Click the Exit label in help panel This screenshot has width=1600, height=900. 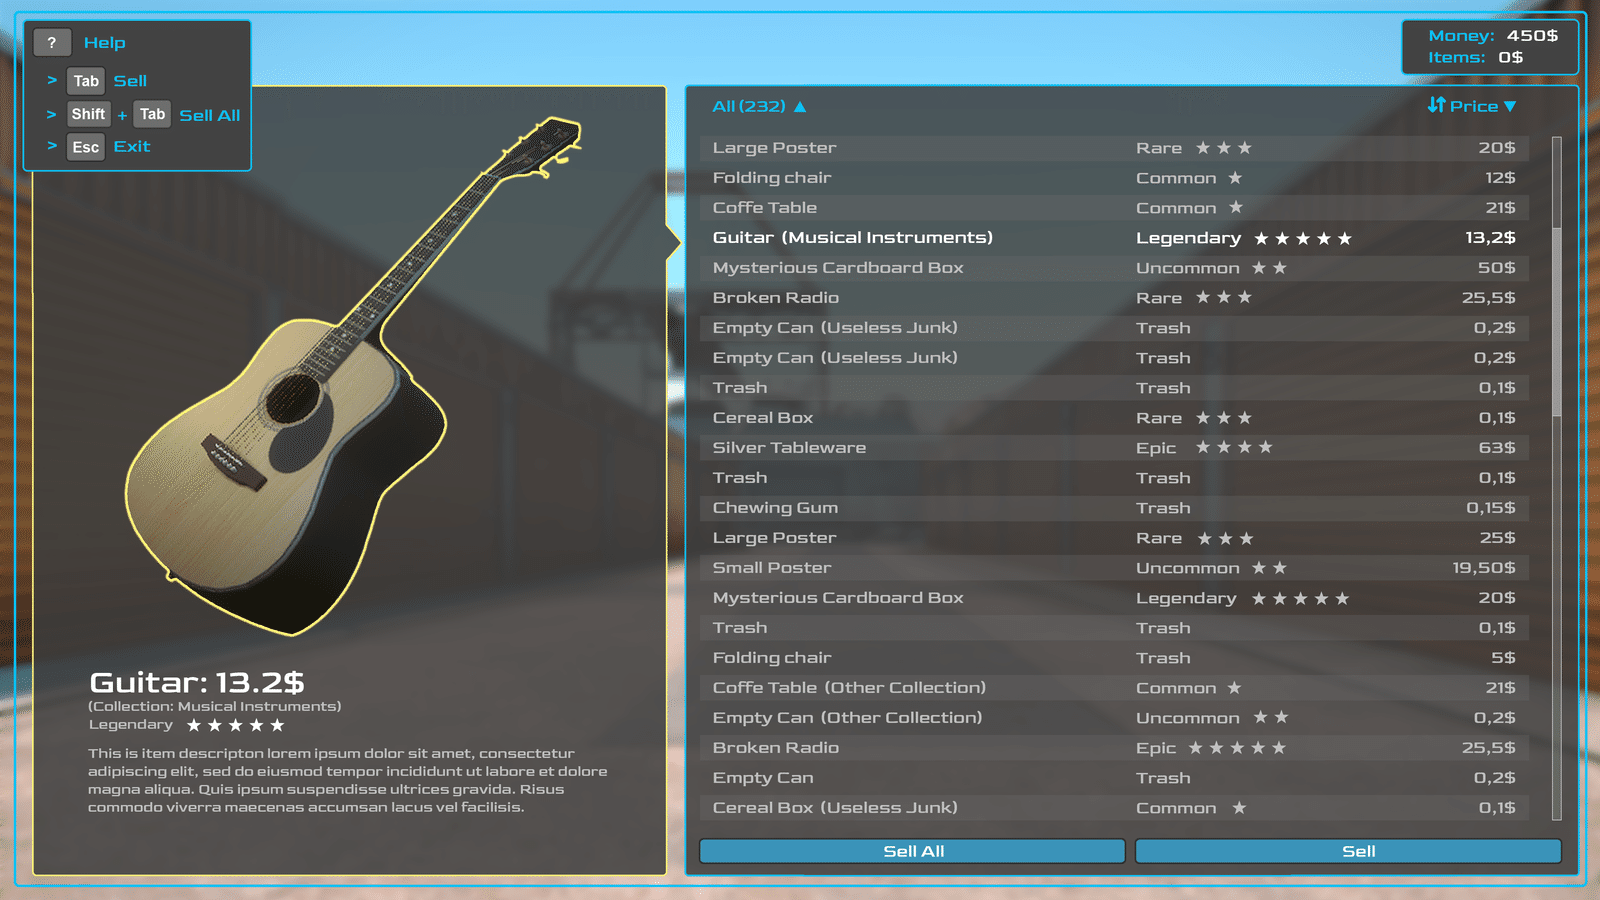point(132,146)
